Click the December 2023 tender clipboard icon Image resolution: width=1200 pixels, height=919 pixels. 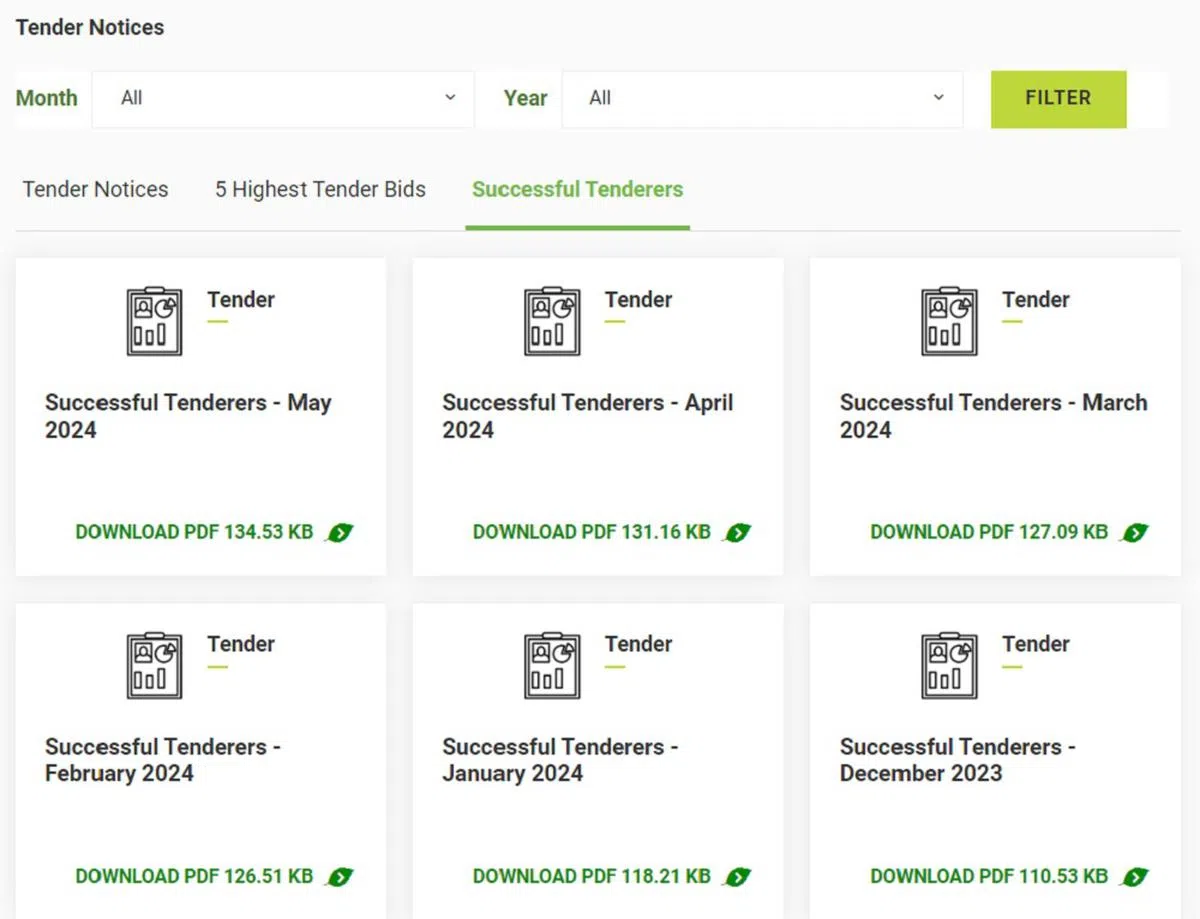[x=949, y=666]
